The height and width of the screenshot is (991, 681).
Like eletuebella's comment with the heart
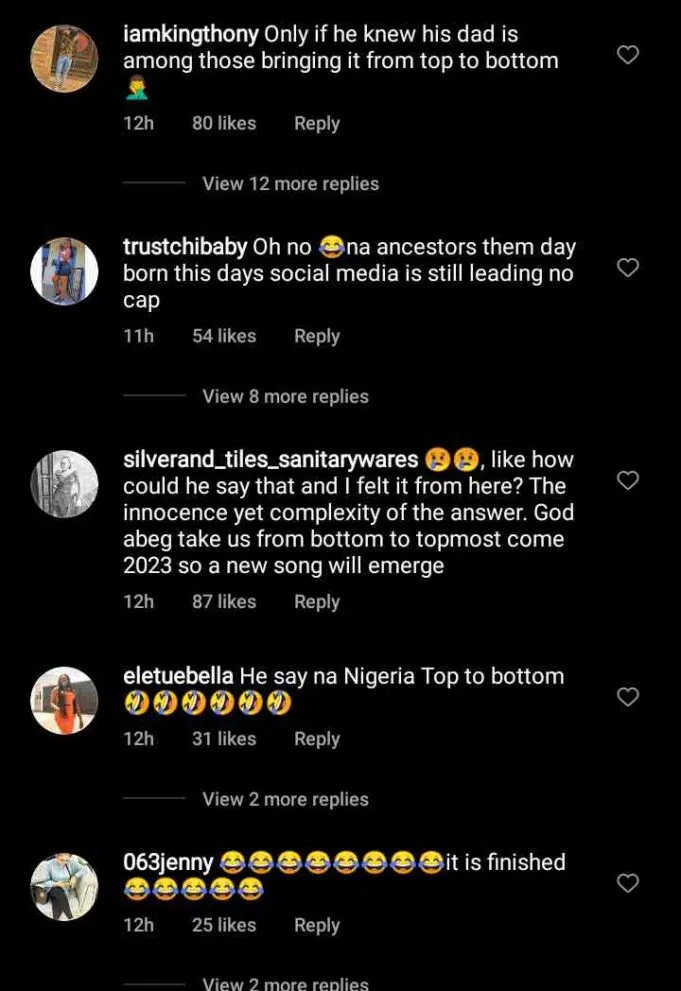click(x=627, y=697)
